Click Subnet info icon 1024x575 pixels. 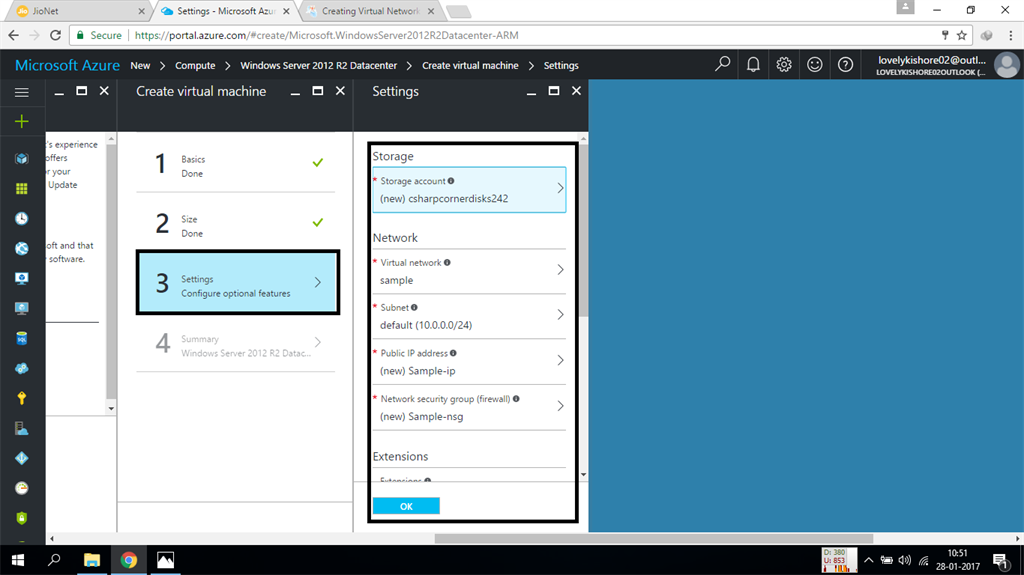point(414,307)
